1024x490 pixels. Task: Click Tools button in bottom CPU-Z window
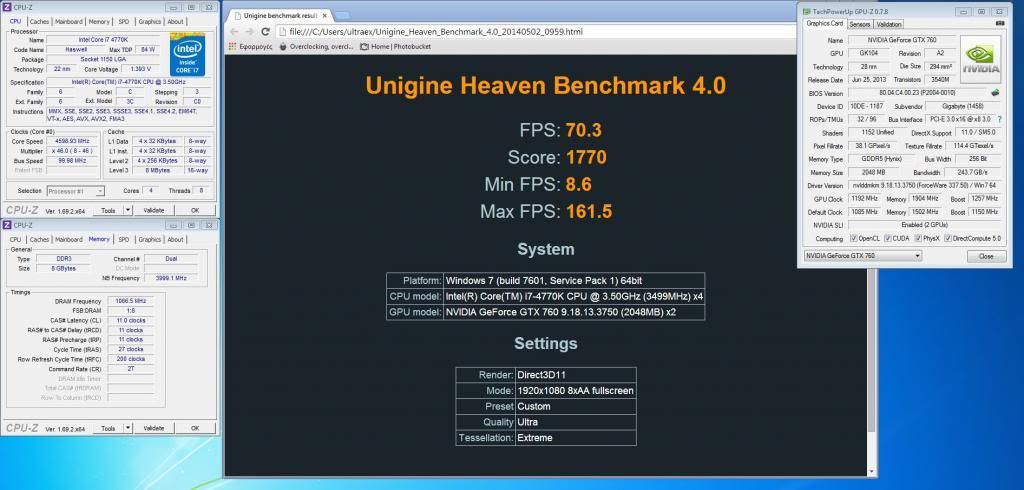pyautogui.click(x=108, y=428)
